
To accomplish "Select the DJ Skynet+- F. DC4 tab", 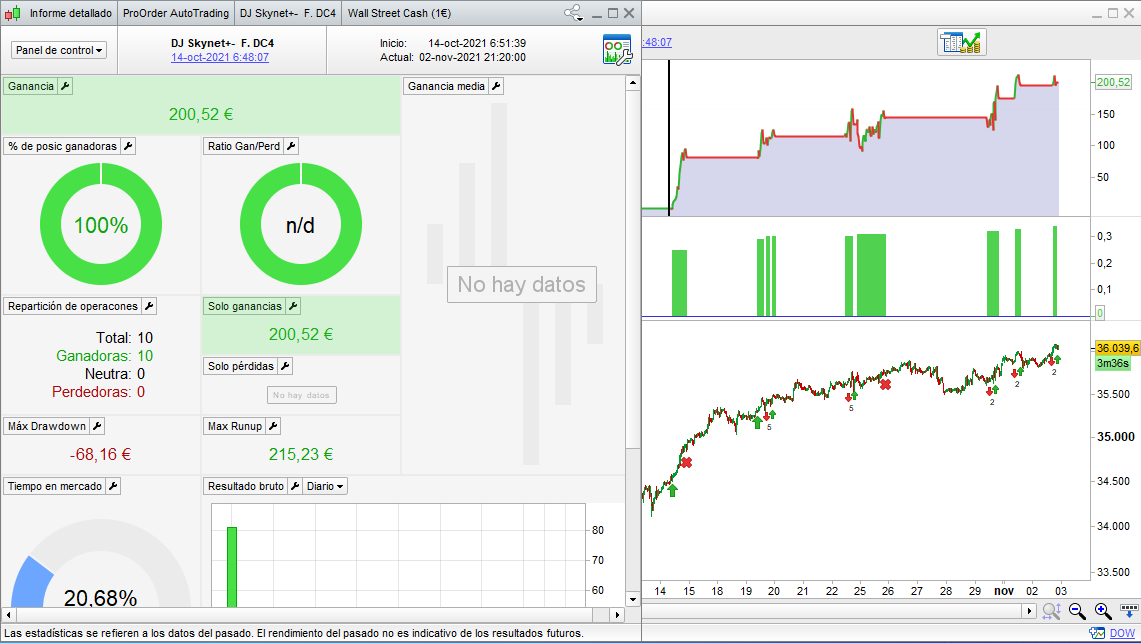I will point(287,13).
